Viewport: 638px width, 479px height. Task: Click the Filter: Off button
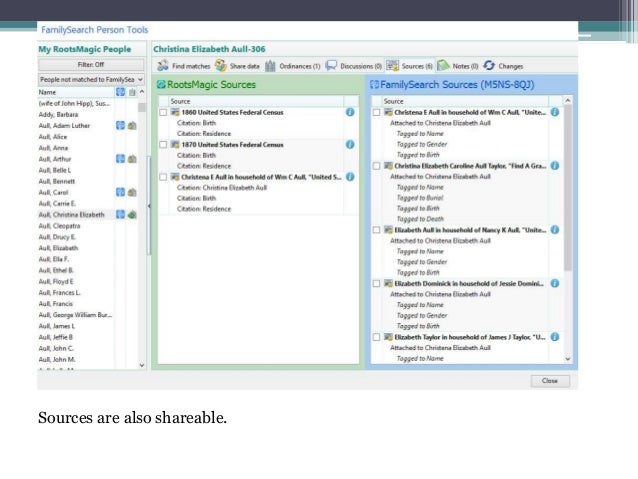tap(91, 65)
